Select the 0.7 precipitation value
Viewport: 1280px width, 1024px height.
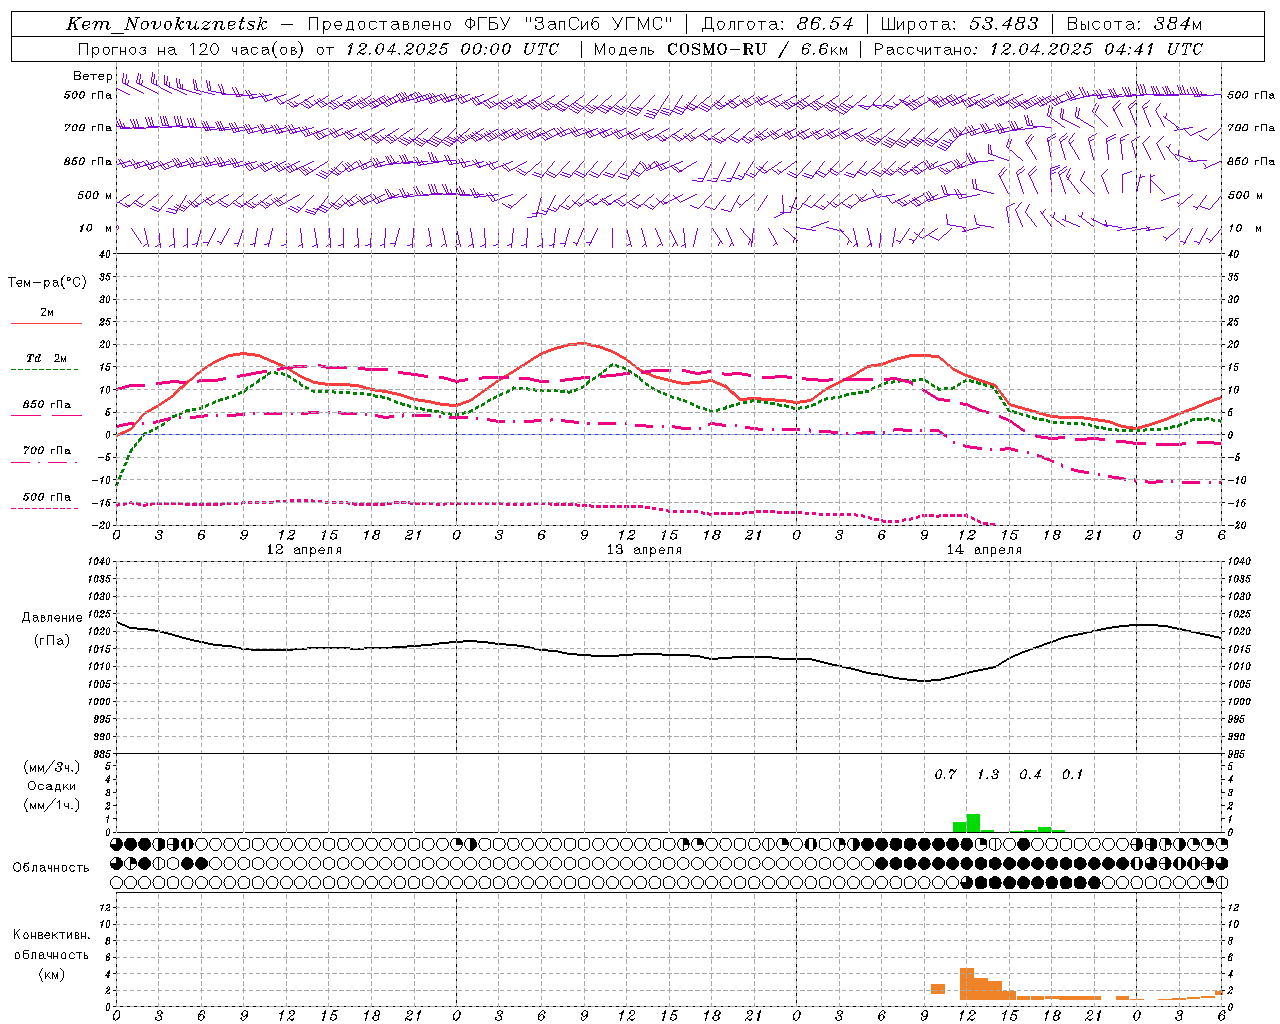click(x=945, y=775)
